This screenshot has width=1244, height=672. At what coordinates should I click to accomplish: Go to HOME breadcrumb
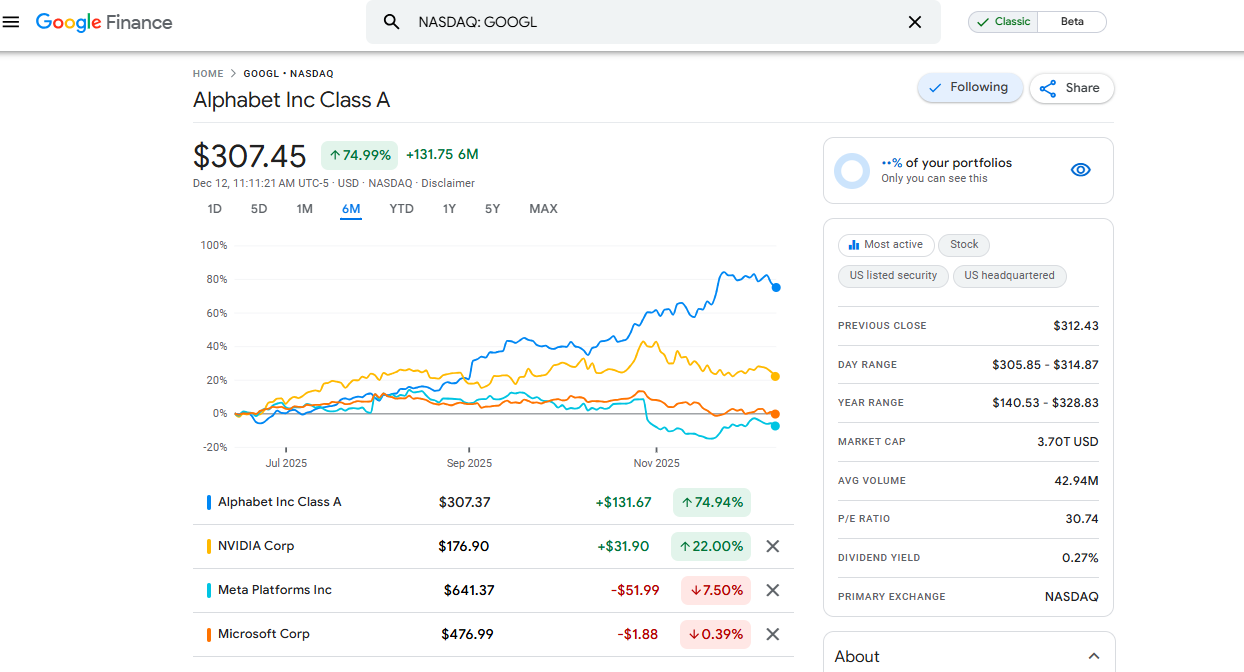pos(208,74)
